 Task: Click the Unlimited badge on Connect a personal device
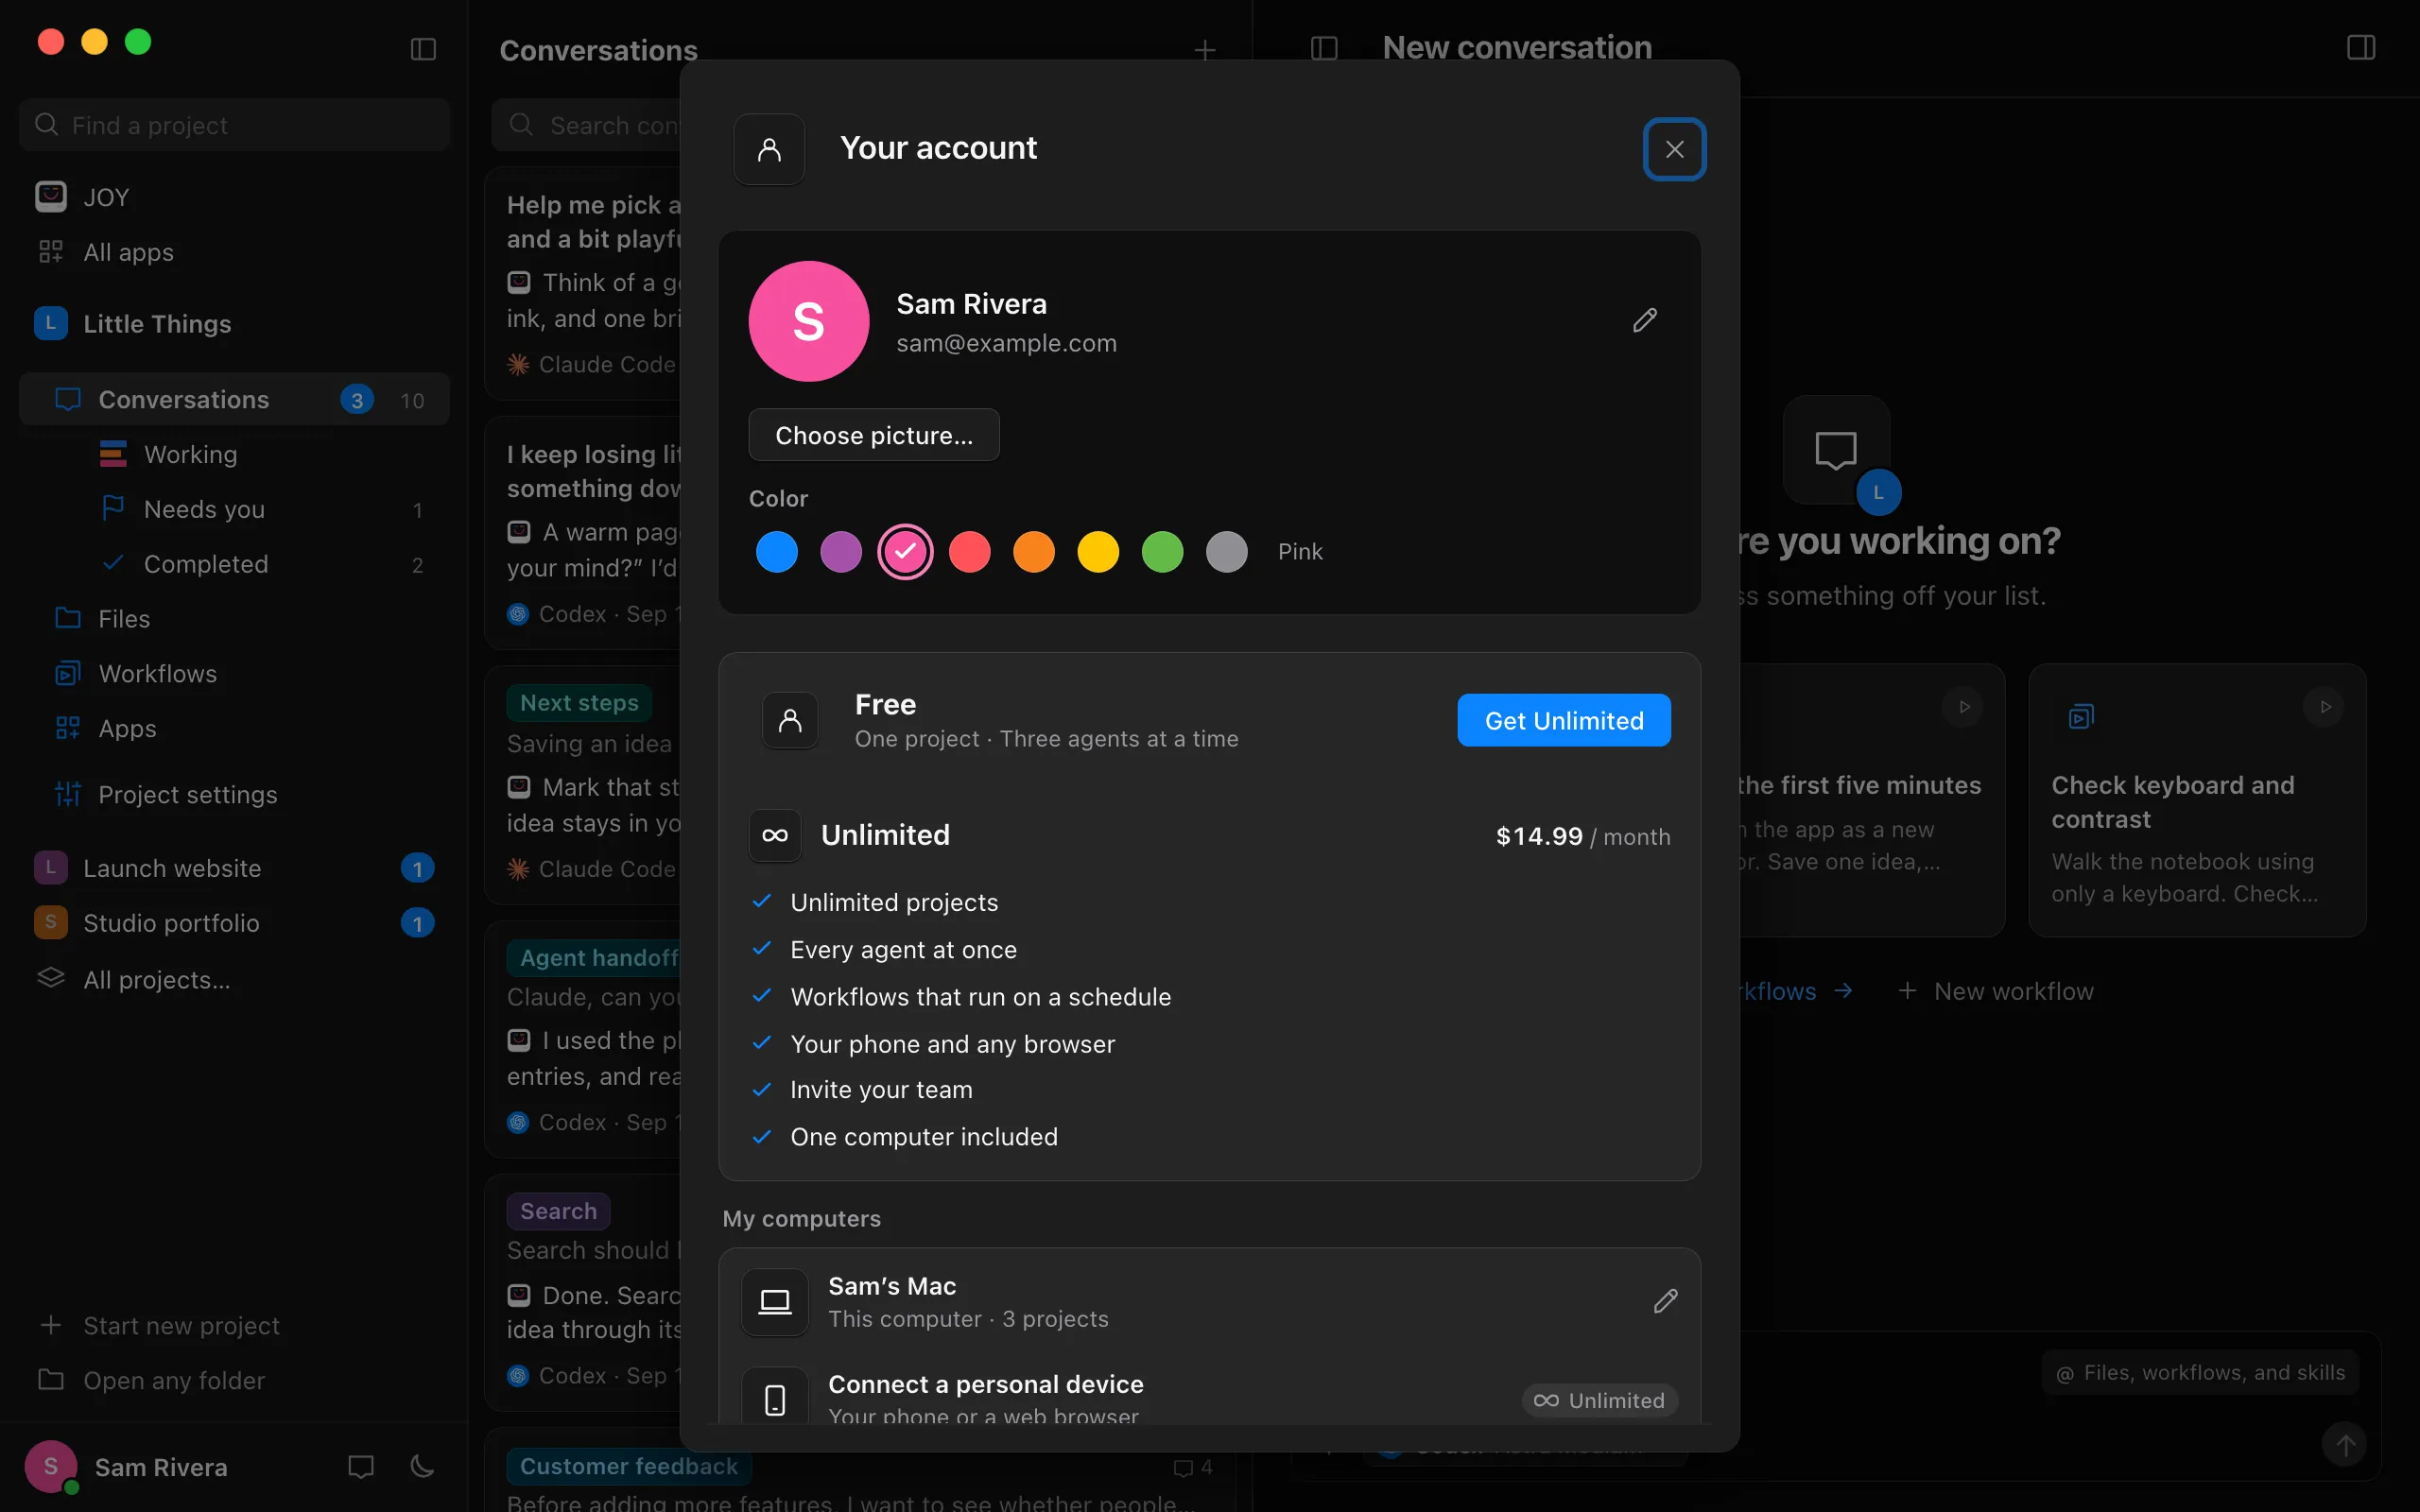1599,1400
